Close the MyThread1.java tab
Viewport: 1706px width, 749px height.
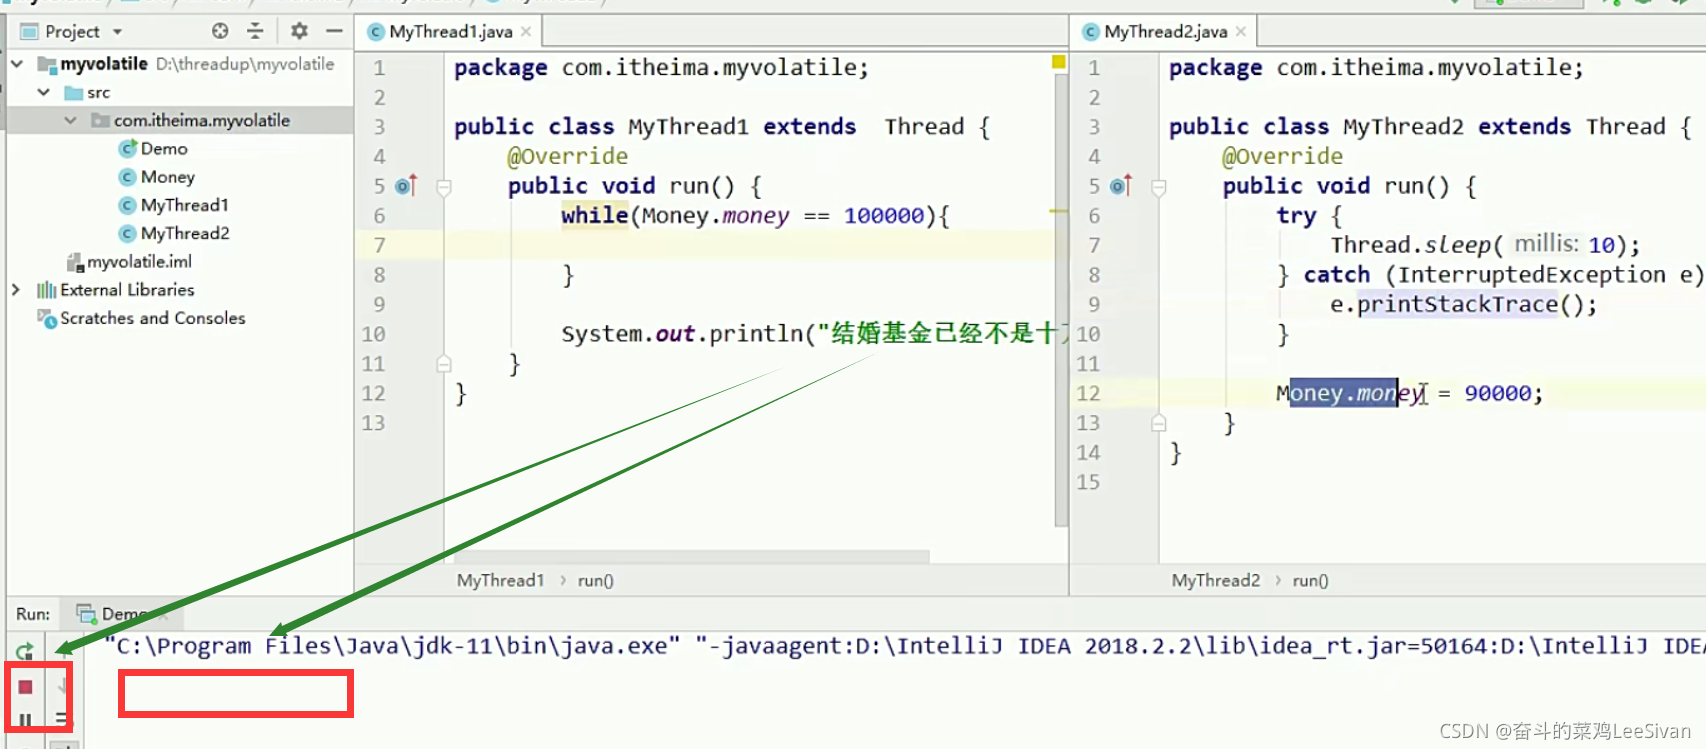[x=526, y=32]
